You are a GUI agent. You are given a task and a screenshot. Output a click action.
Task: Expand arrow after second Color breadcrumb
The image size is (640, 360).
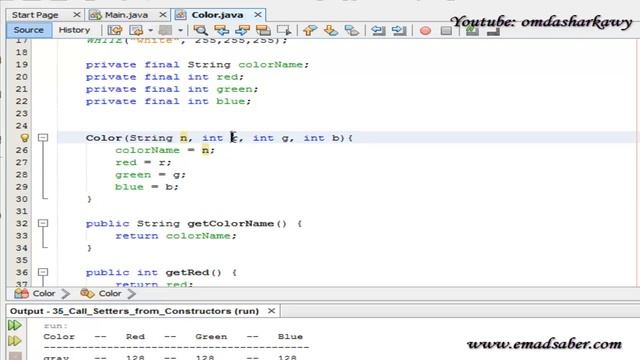(131, 293)
